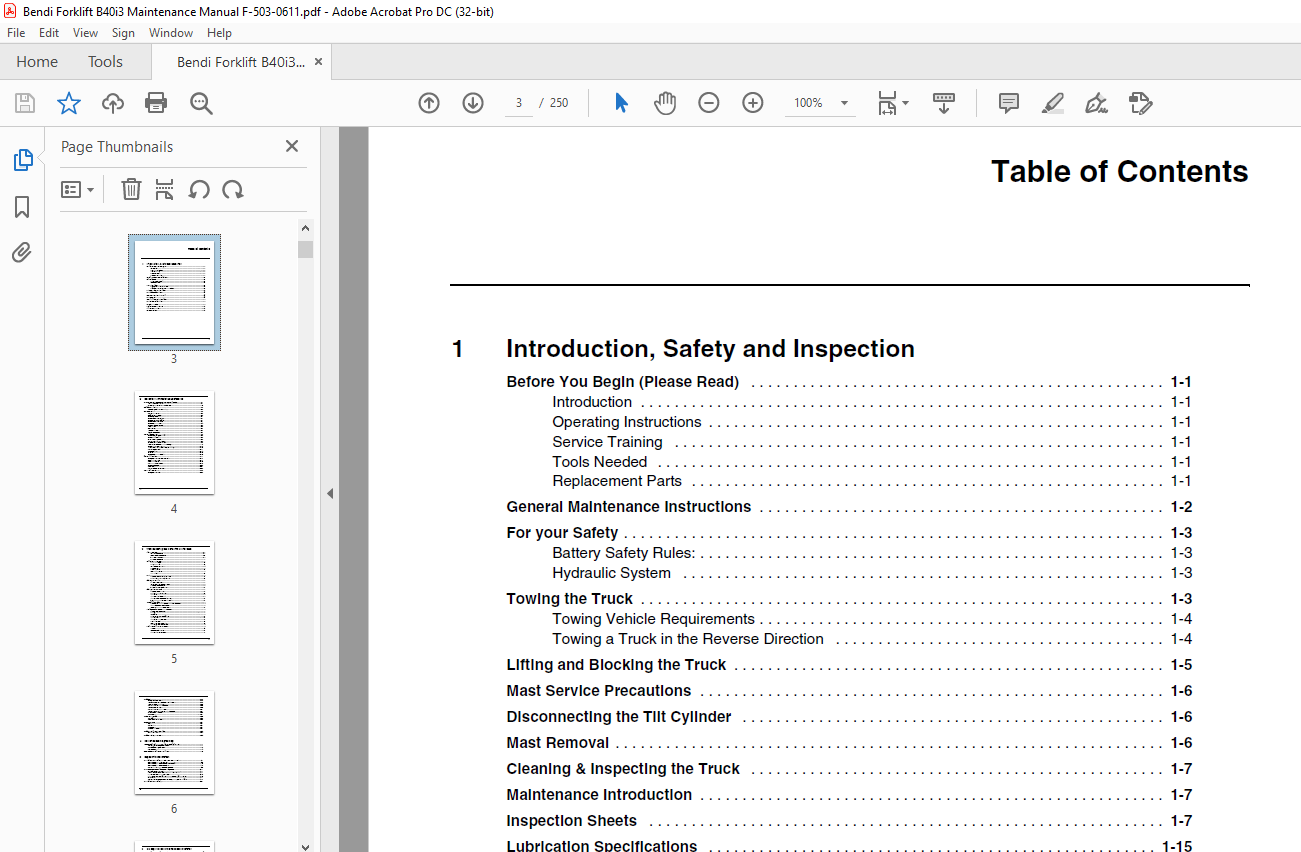Open the Sign menu

123,33
